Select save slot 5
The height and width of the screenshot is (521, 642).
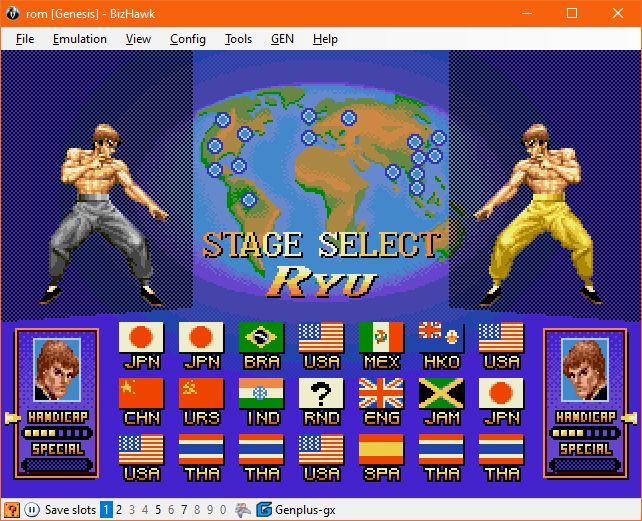pos(158,510)
